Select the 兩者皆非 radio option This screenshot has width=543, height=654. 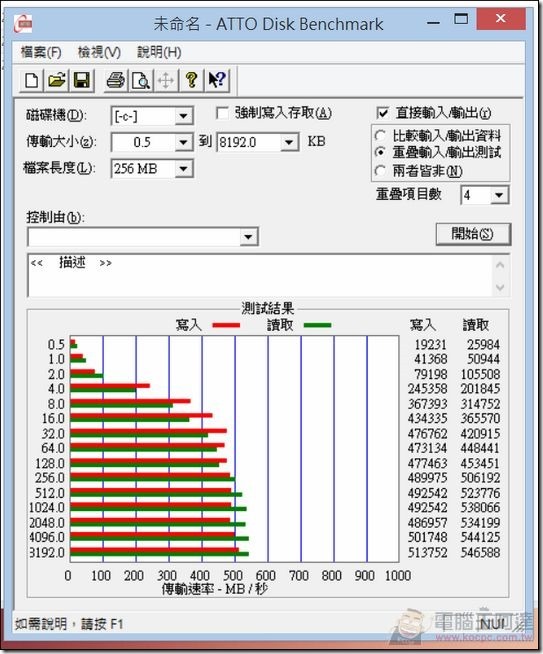[380, 171]
